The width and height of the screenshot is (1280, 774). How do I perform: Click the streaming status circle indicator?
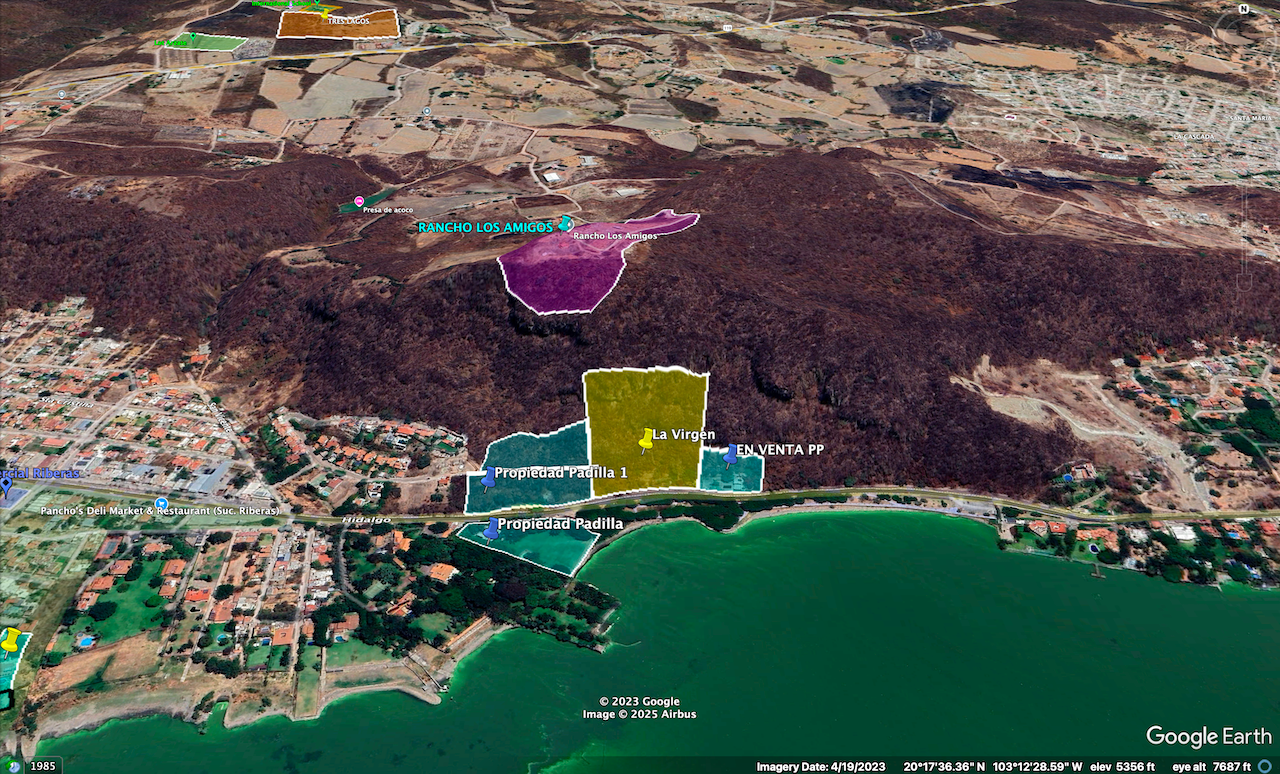tap(1265, 767)
